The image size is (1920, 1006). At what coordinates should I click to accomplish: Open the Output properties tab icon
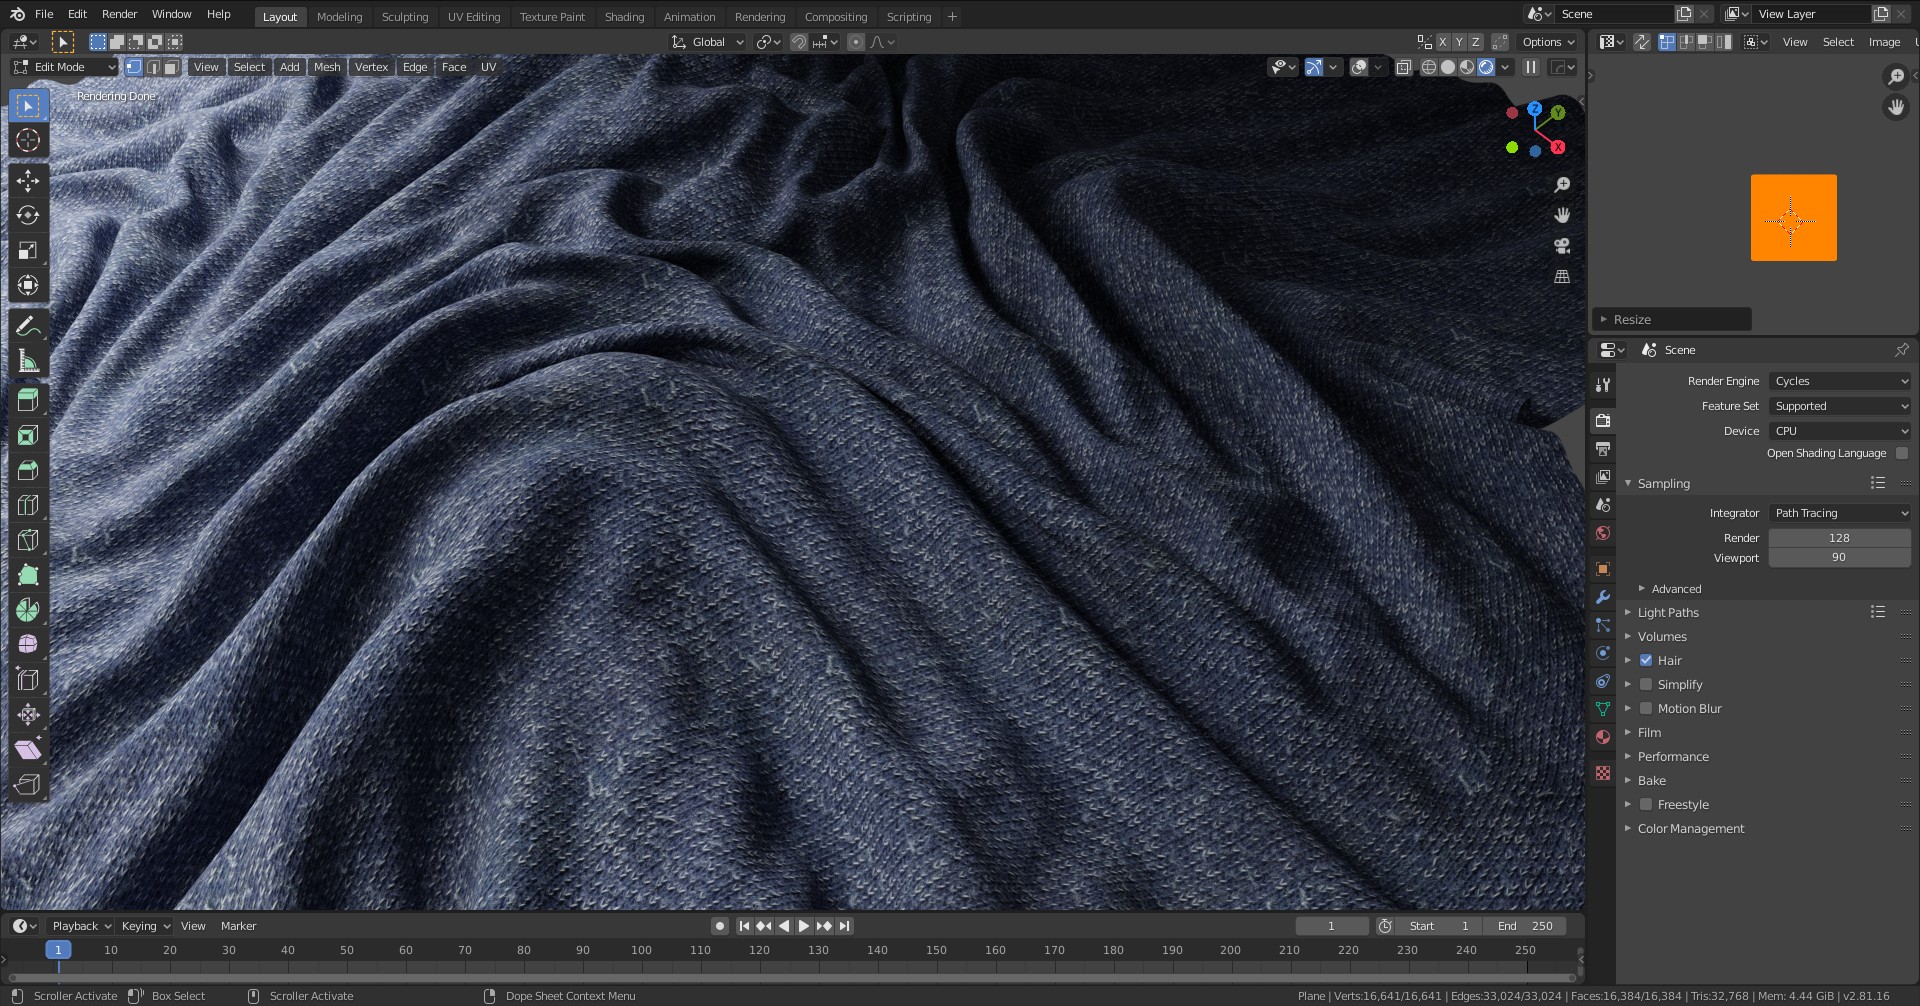point(1603,449)
